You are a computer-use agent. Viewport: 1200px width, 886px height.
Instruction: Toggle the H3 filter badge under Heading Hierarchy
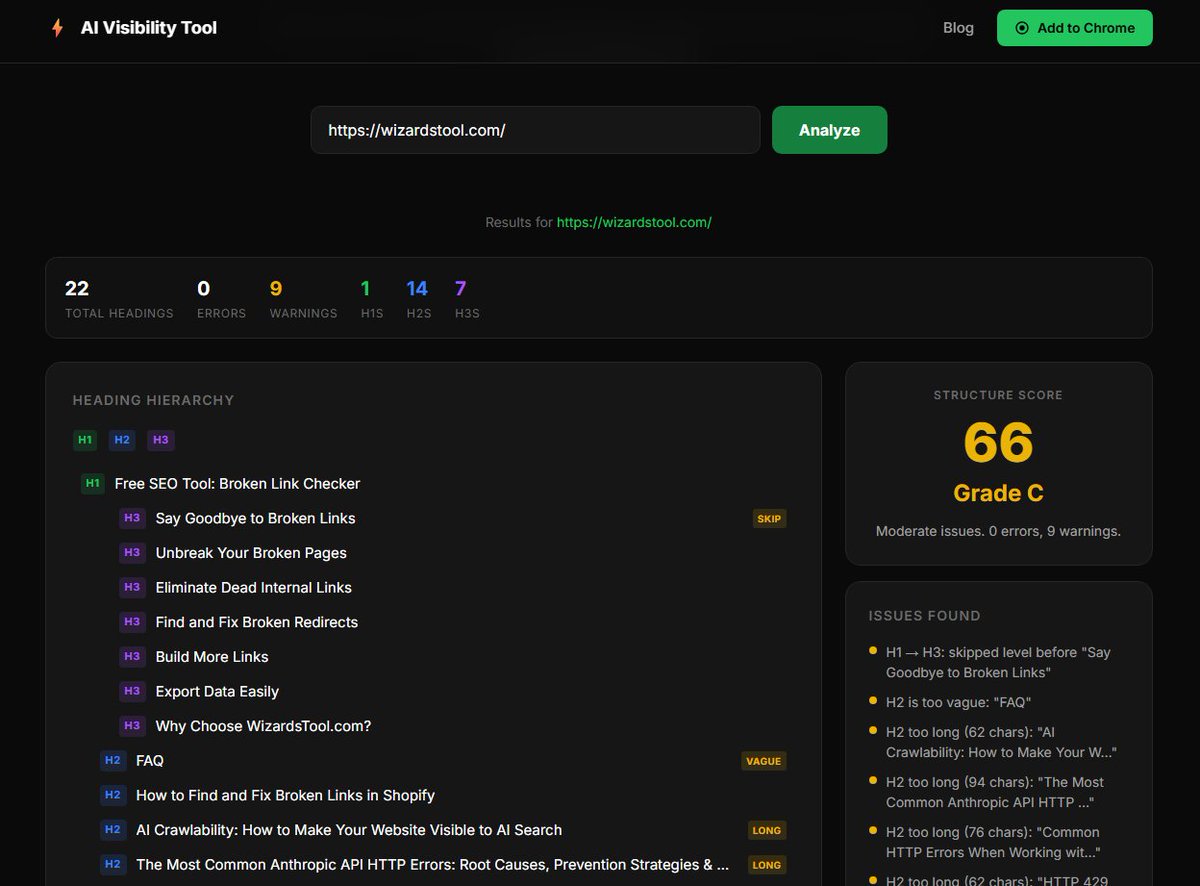[x=160, y=440]
